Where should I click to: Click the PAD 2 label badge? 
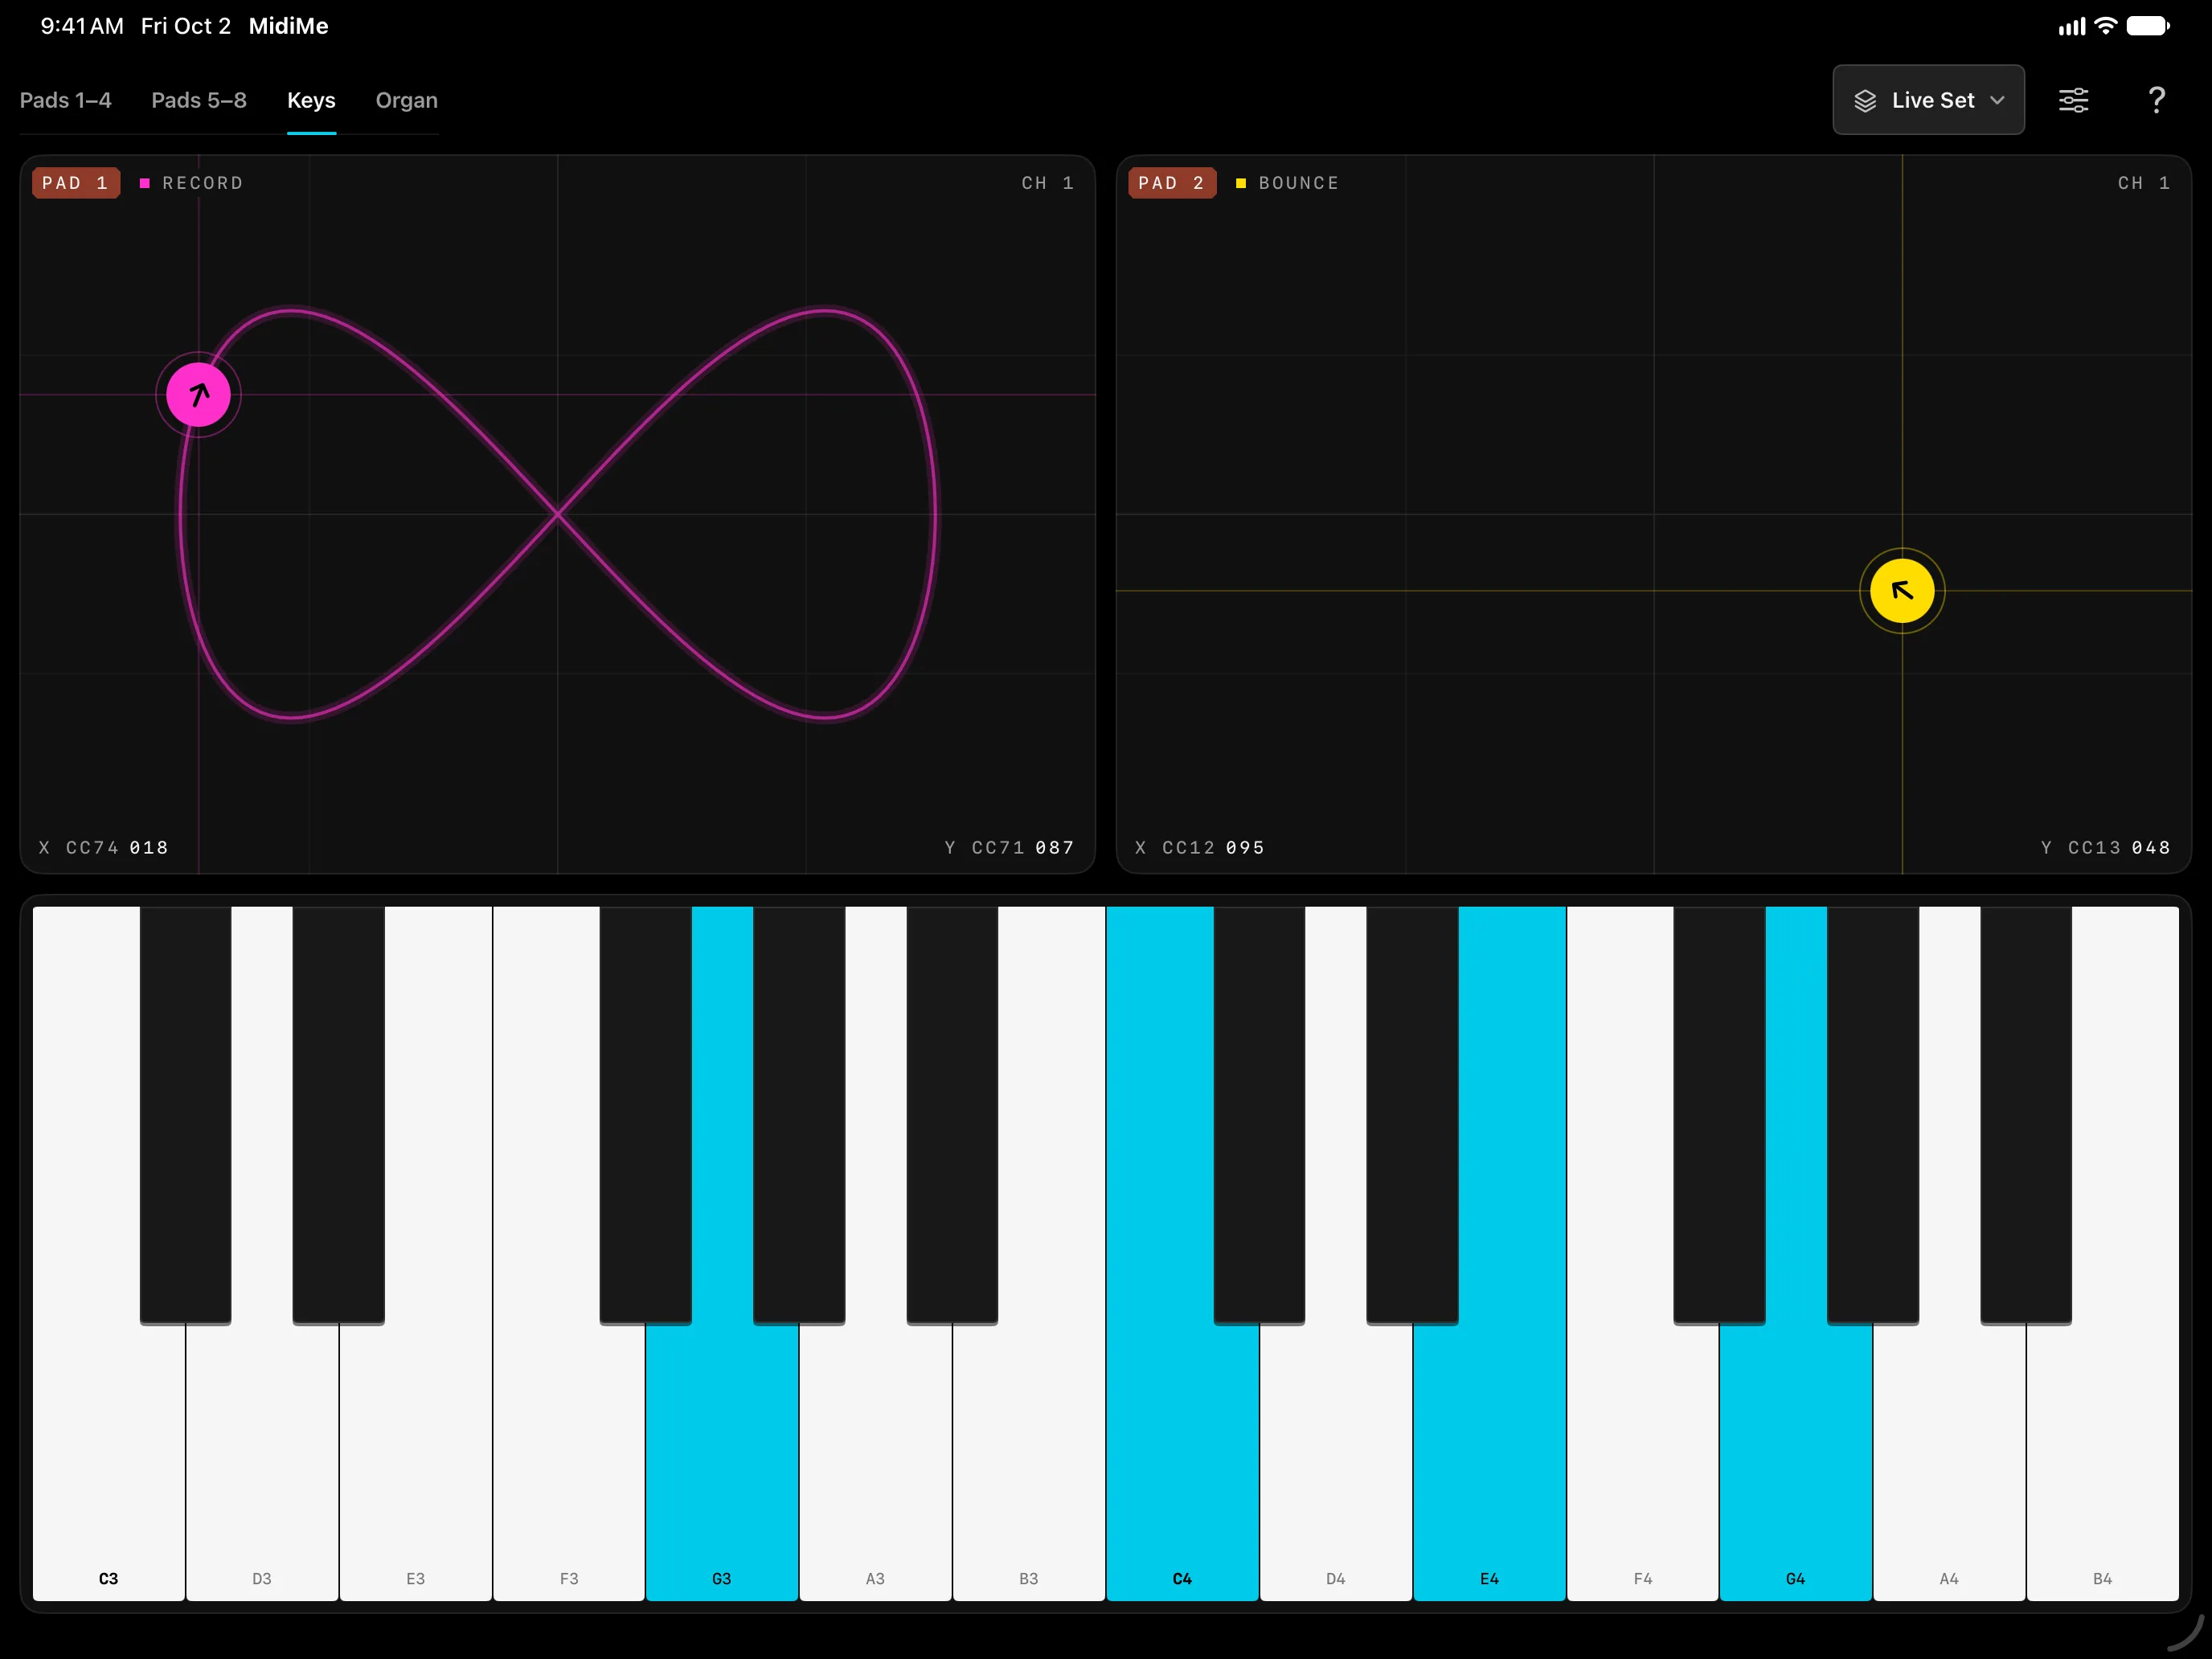(x=1172, y=183)
